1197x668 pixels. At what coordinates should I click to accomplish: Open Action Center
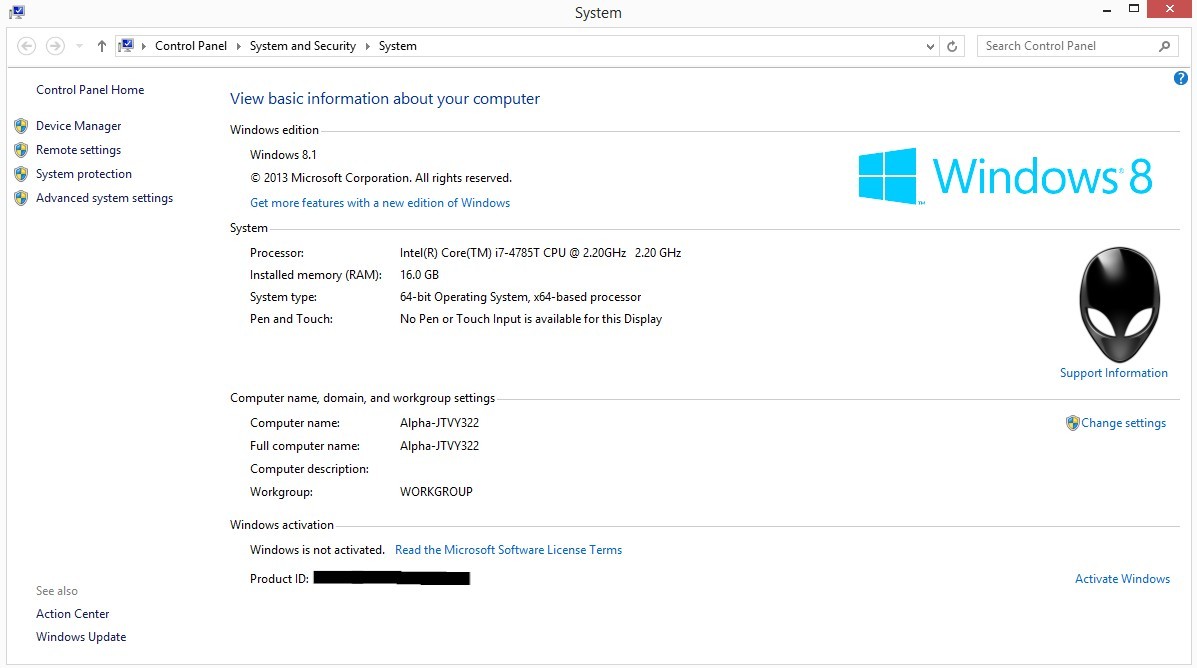click(73, 614)
